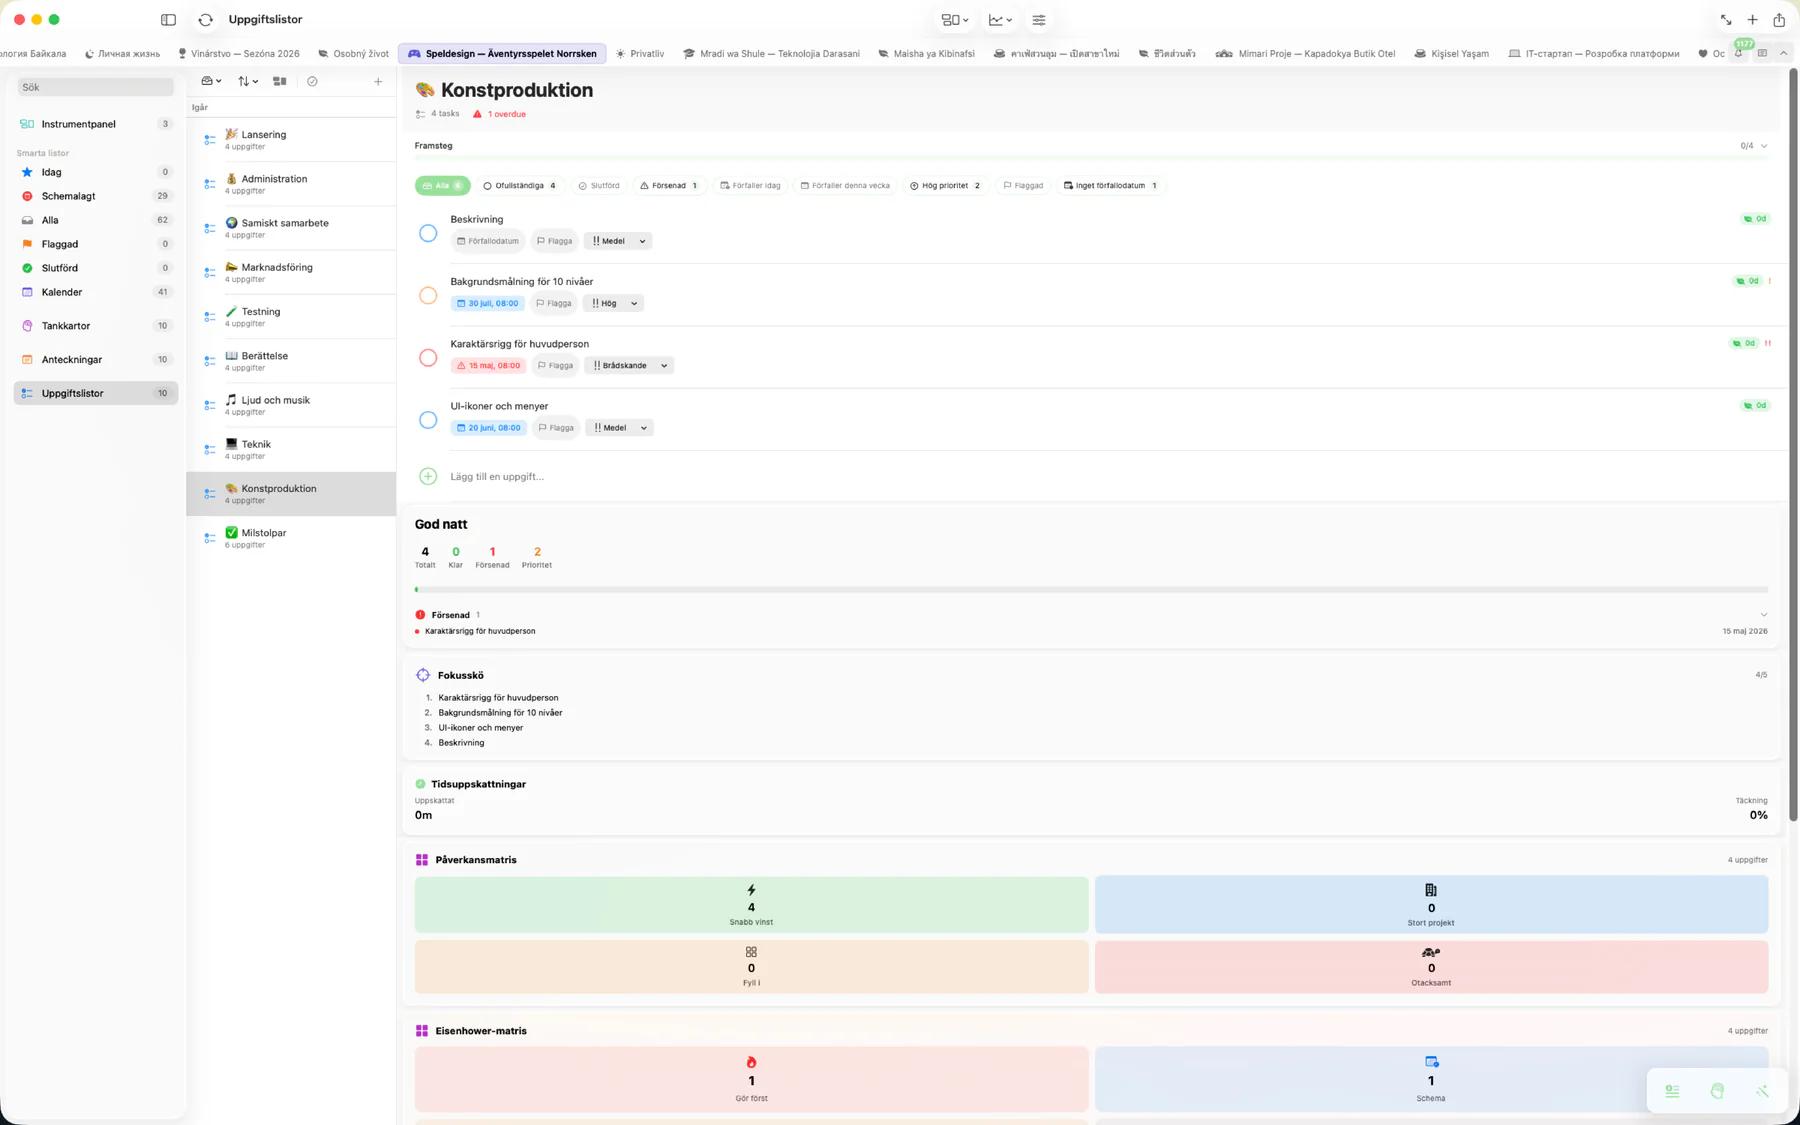Click the share icon in title bar

1779,20
